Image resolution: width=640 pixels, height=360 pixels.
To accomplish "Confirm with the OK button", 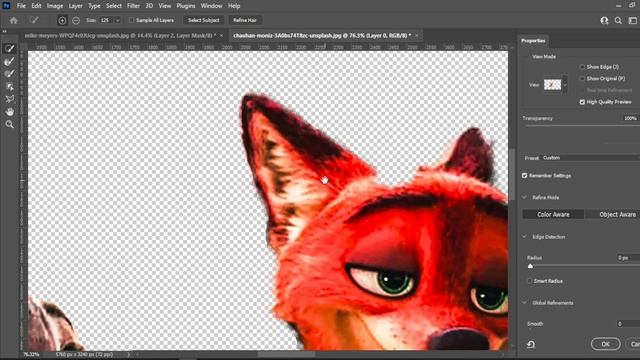I will click(x=605, y=344).
